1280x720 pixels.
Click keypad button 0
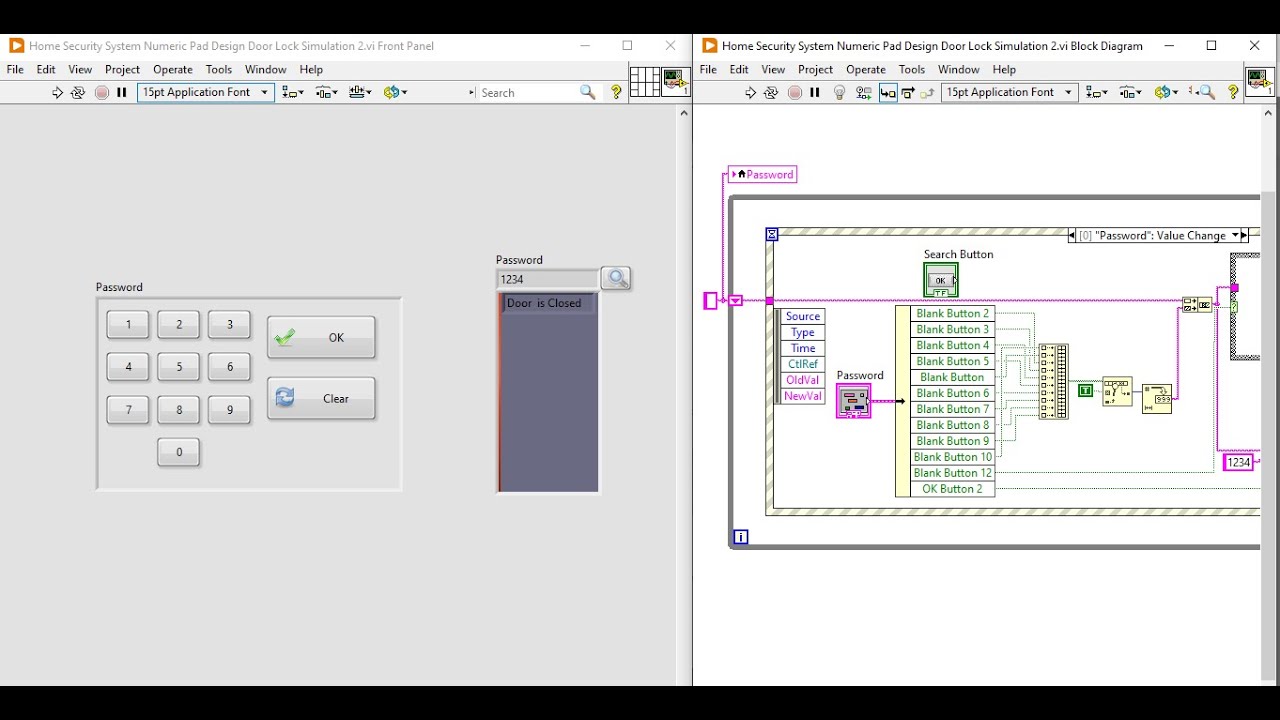pos(179,452)
